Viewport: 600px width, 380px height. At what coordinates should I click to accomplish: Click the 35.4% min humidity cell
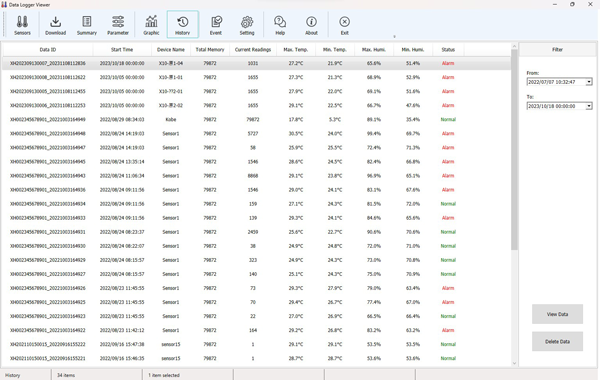click(x=413, y=119)
